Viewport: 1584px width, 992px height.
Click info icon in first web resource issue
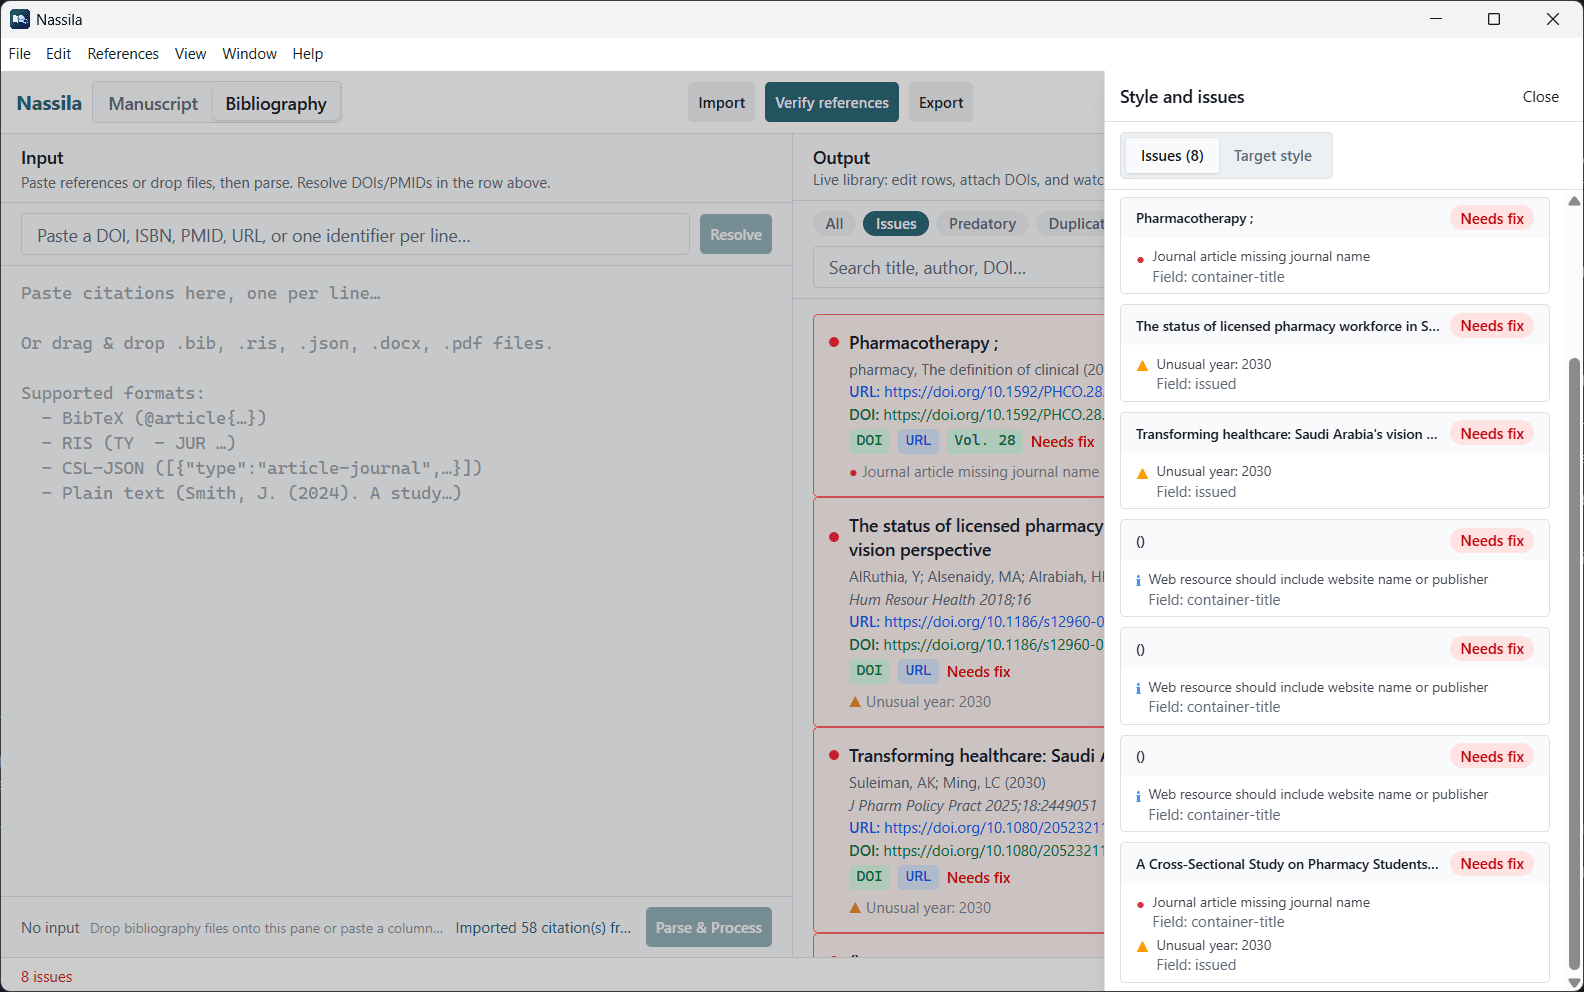[1138, 580]
